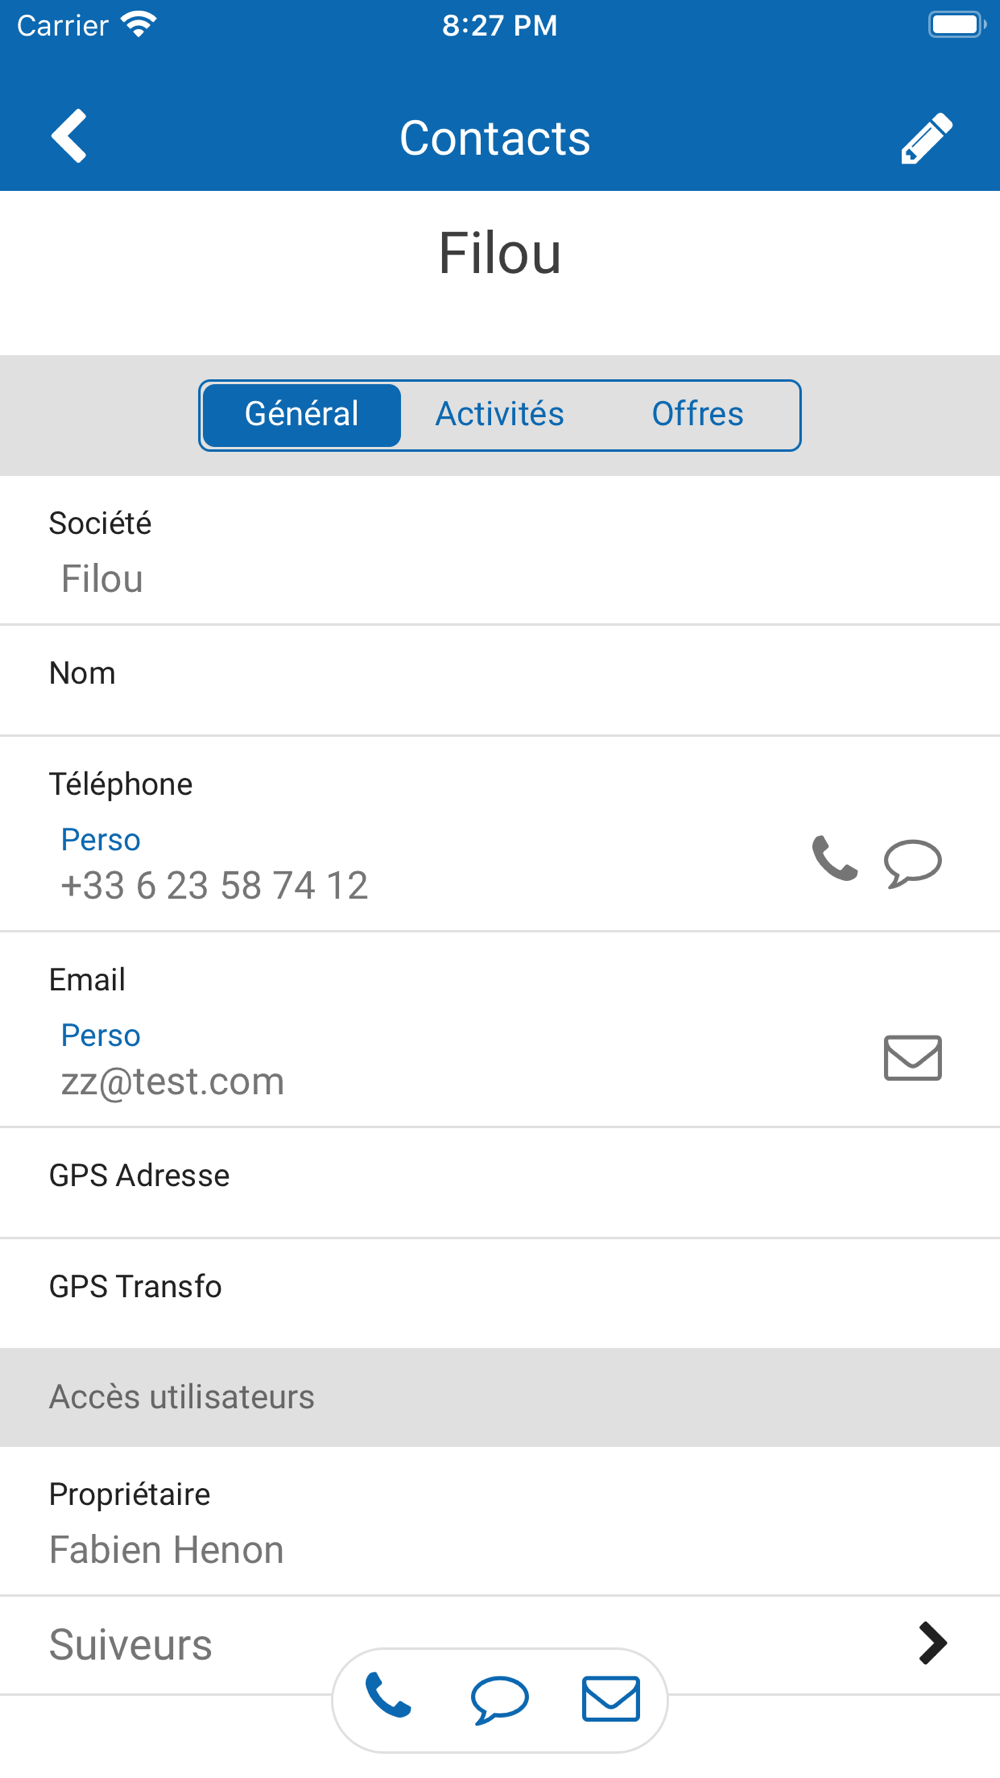Tap blue phone icon in floating bar
The image size is (1000, 1778).
[x=388, y=1696]
